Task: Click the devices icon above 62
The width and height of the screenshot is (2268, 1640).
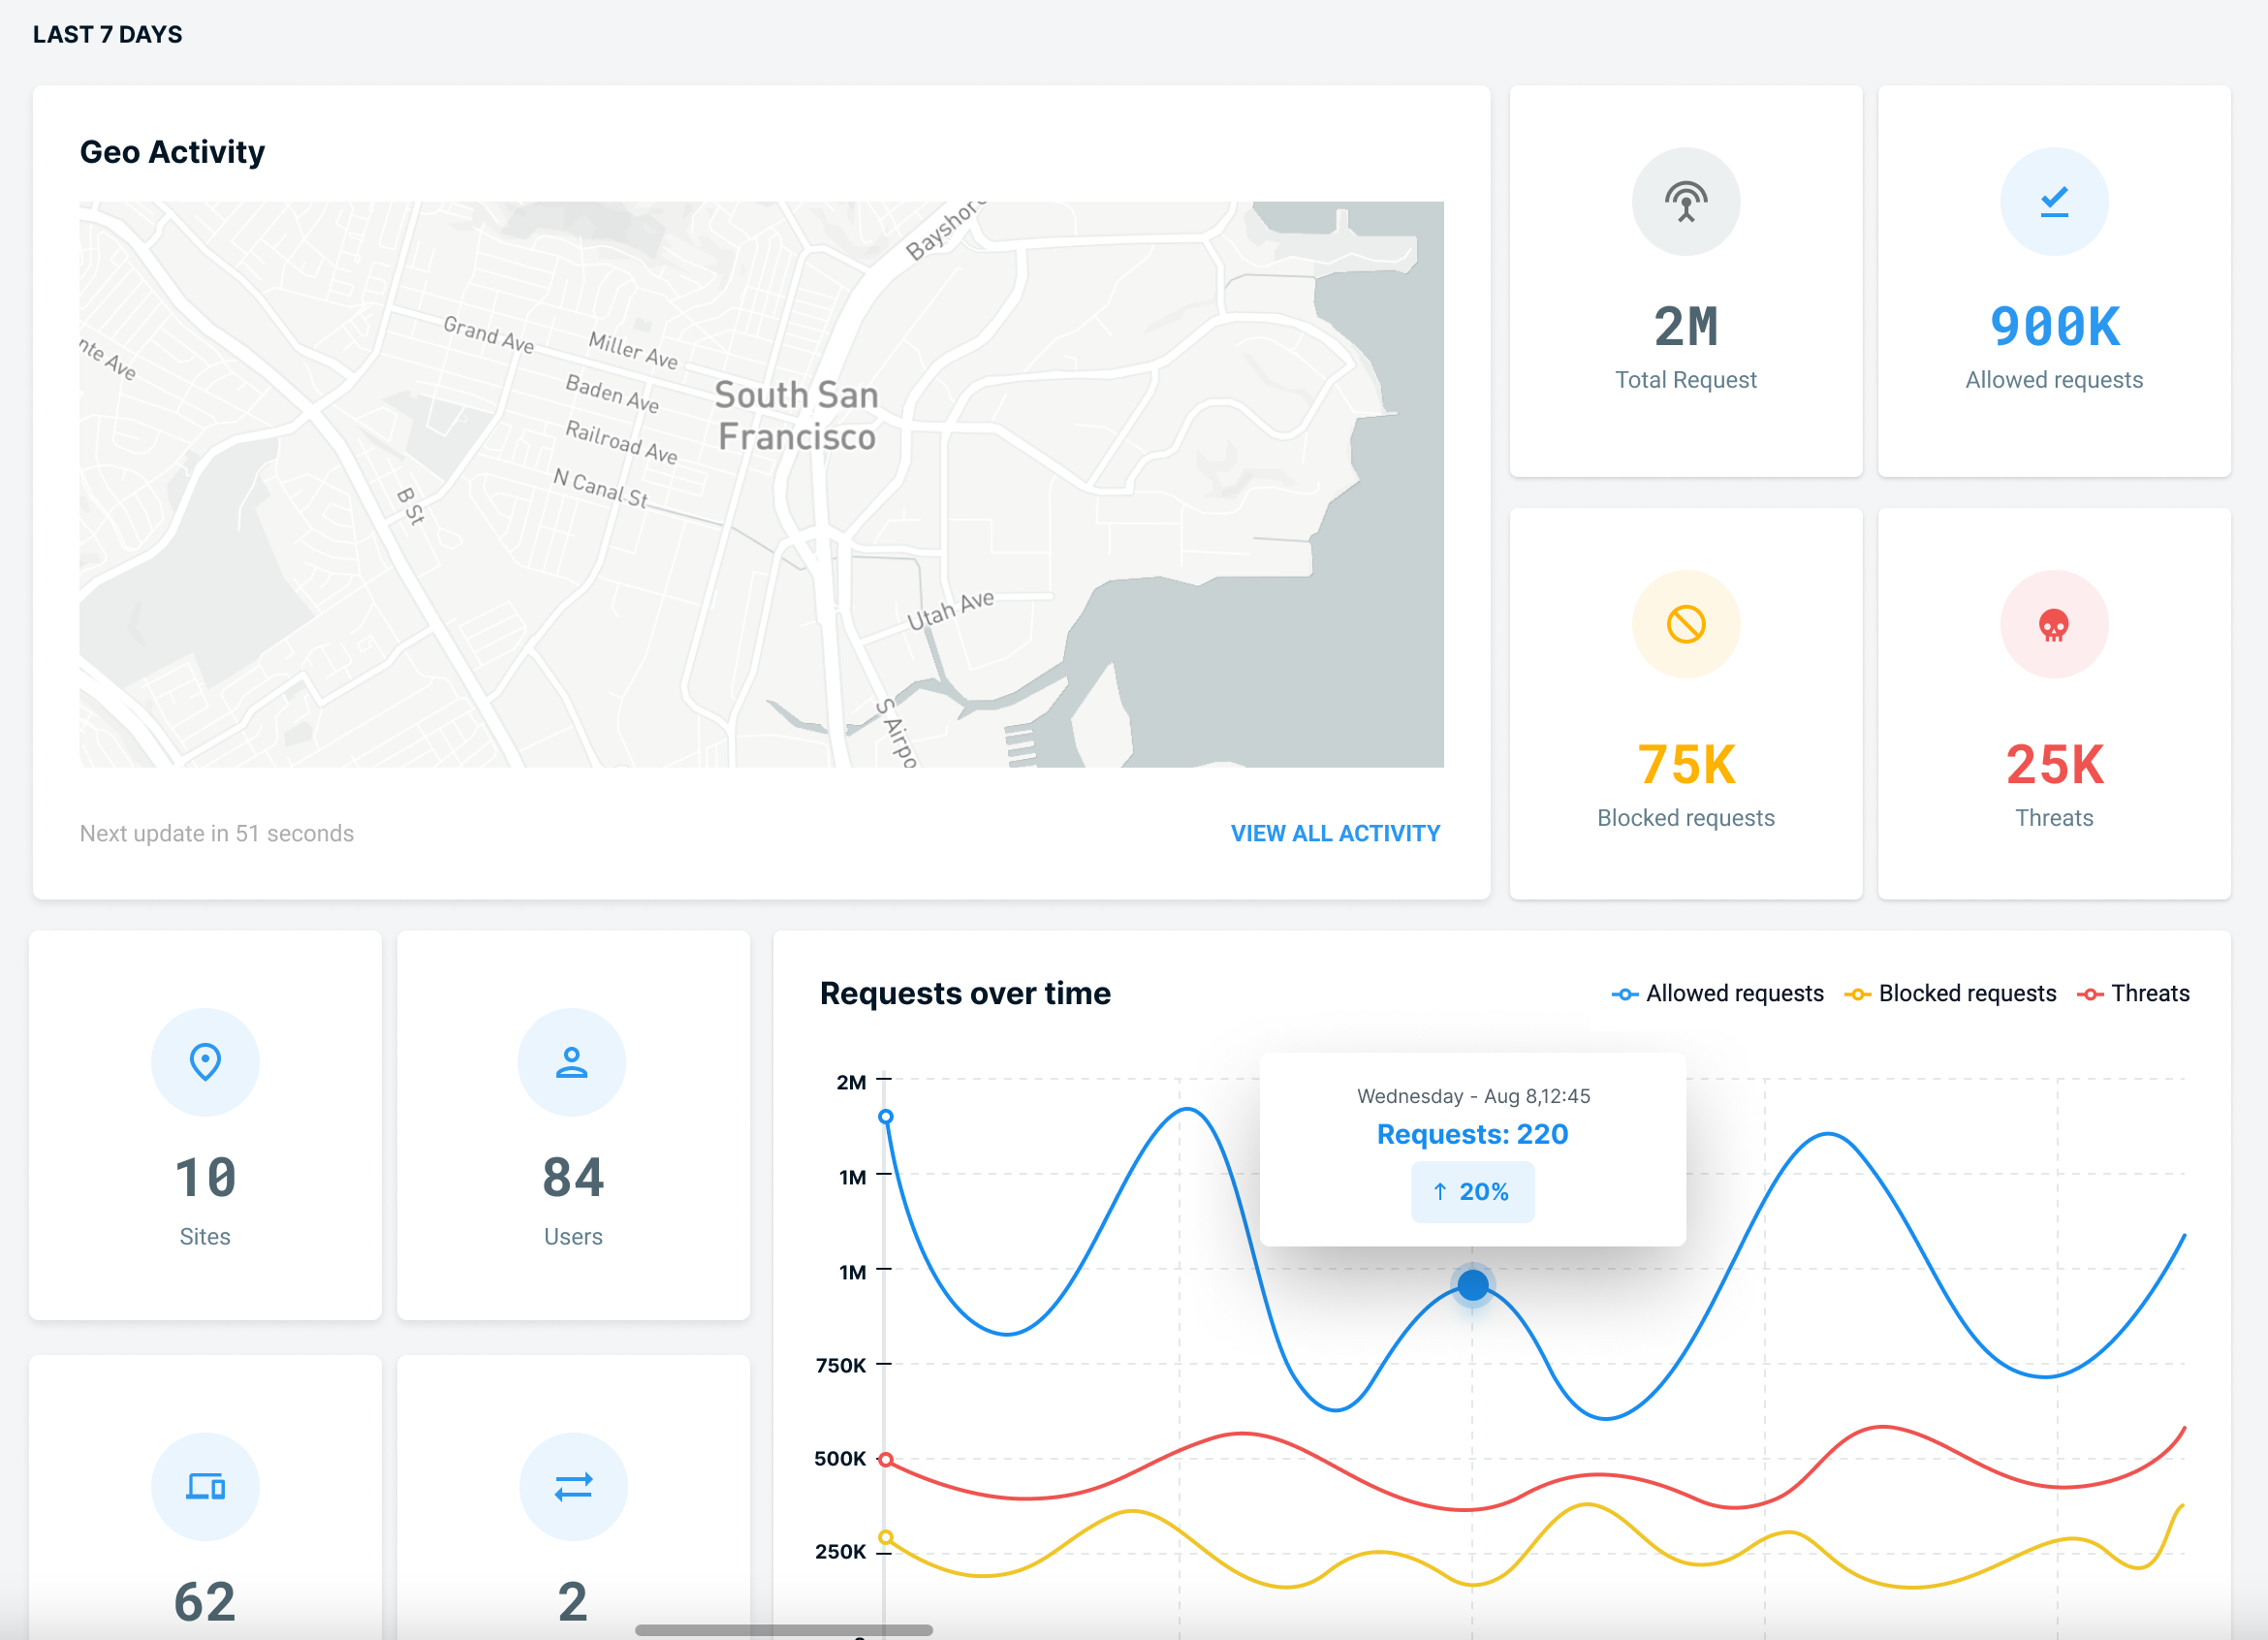Action: tap(205, 1486)
